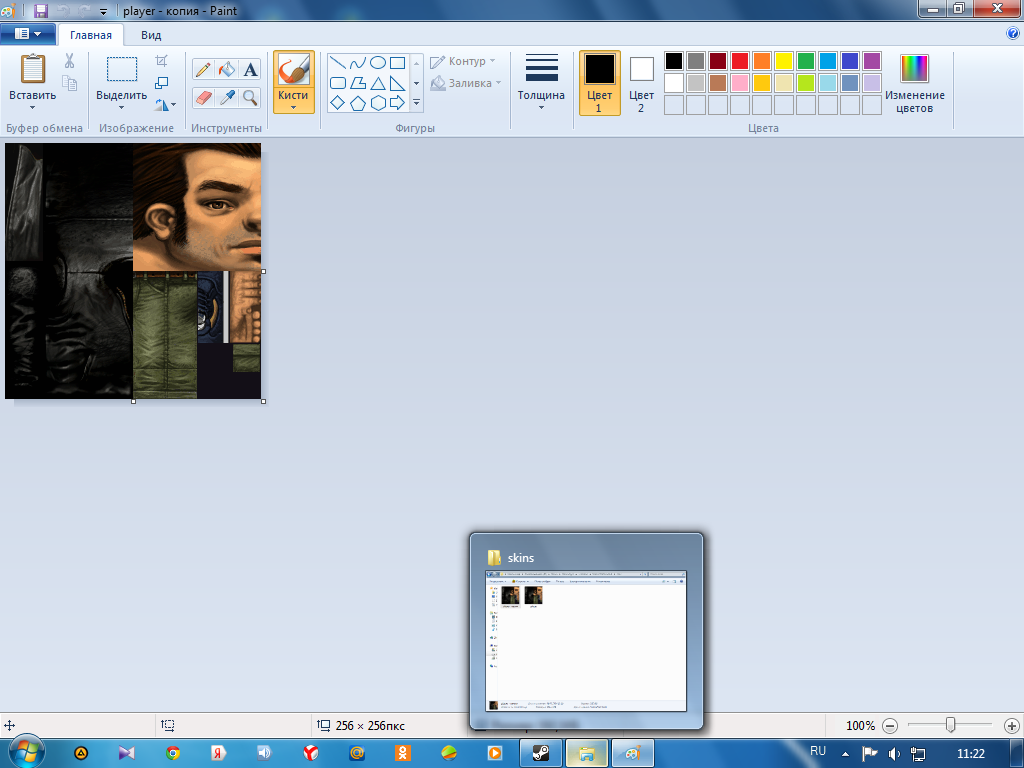Viewport: 1024px width, 768px height.
Task: Click the Resize image icon
Action: (x=161, y=82)
